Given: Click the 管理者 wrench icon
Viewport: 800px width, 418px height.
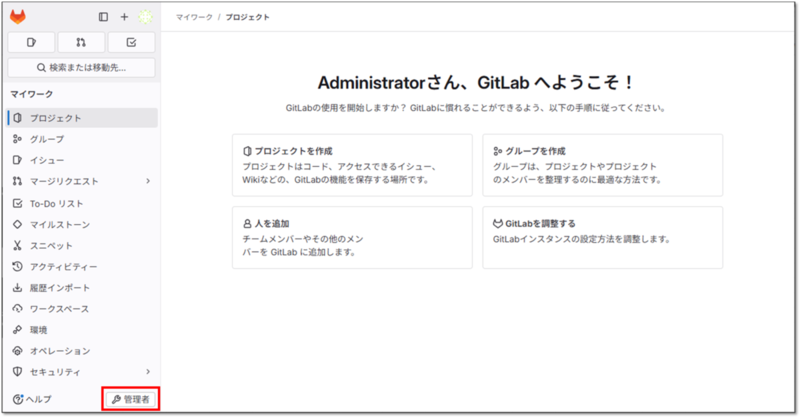Looking at the screenshot, I should pos(116,400).
